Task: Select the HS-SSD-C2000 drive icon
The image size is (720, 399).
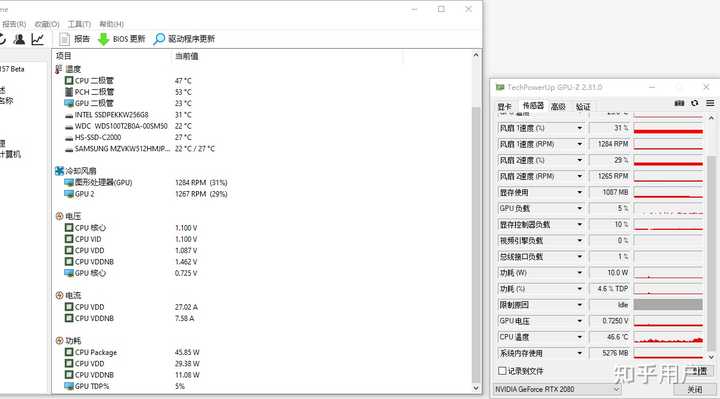Action: point(69,138)
